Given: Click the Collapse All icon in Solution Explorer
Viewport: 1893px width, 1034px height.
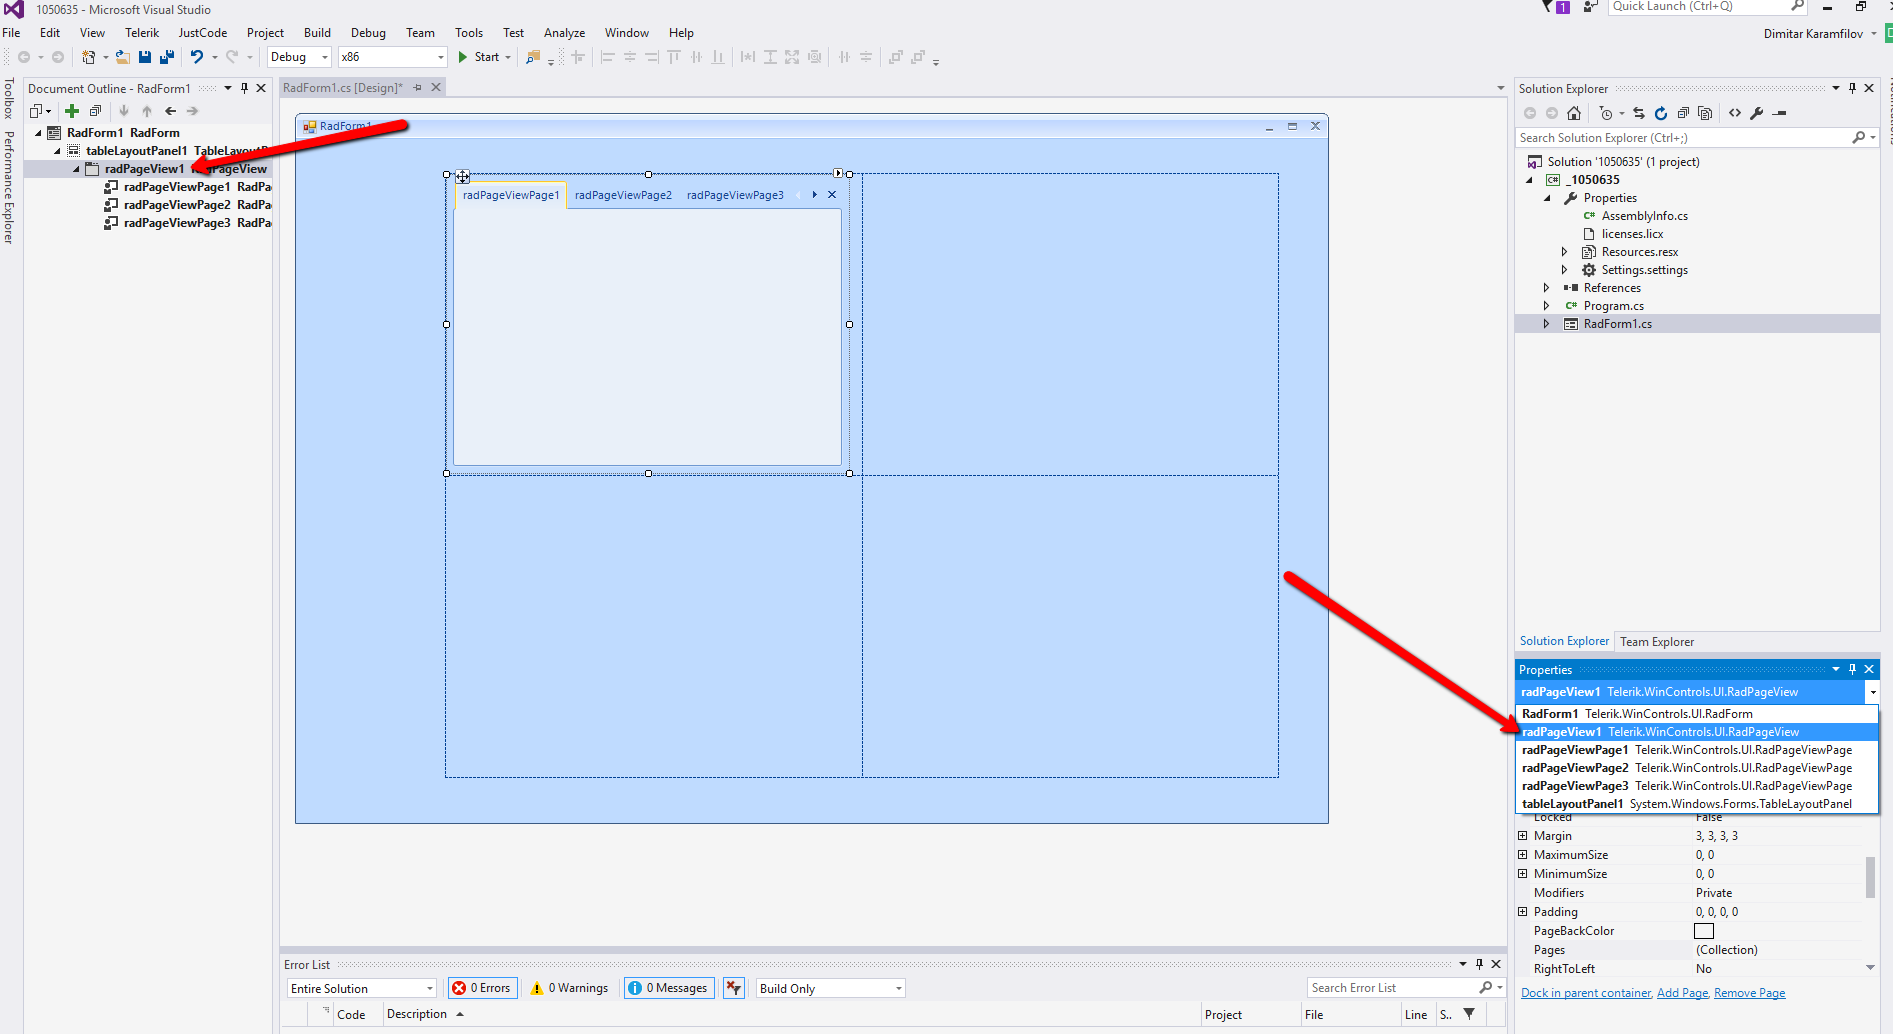Looking at the screenshot, I should pyautogui.click(x=1683, y=113).
